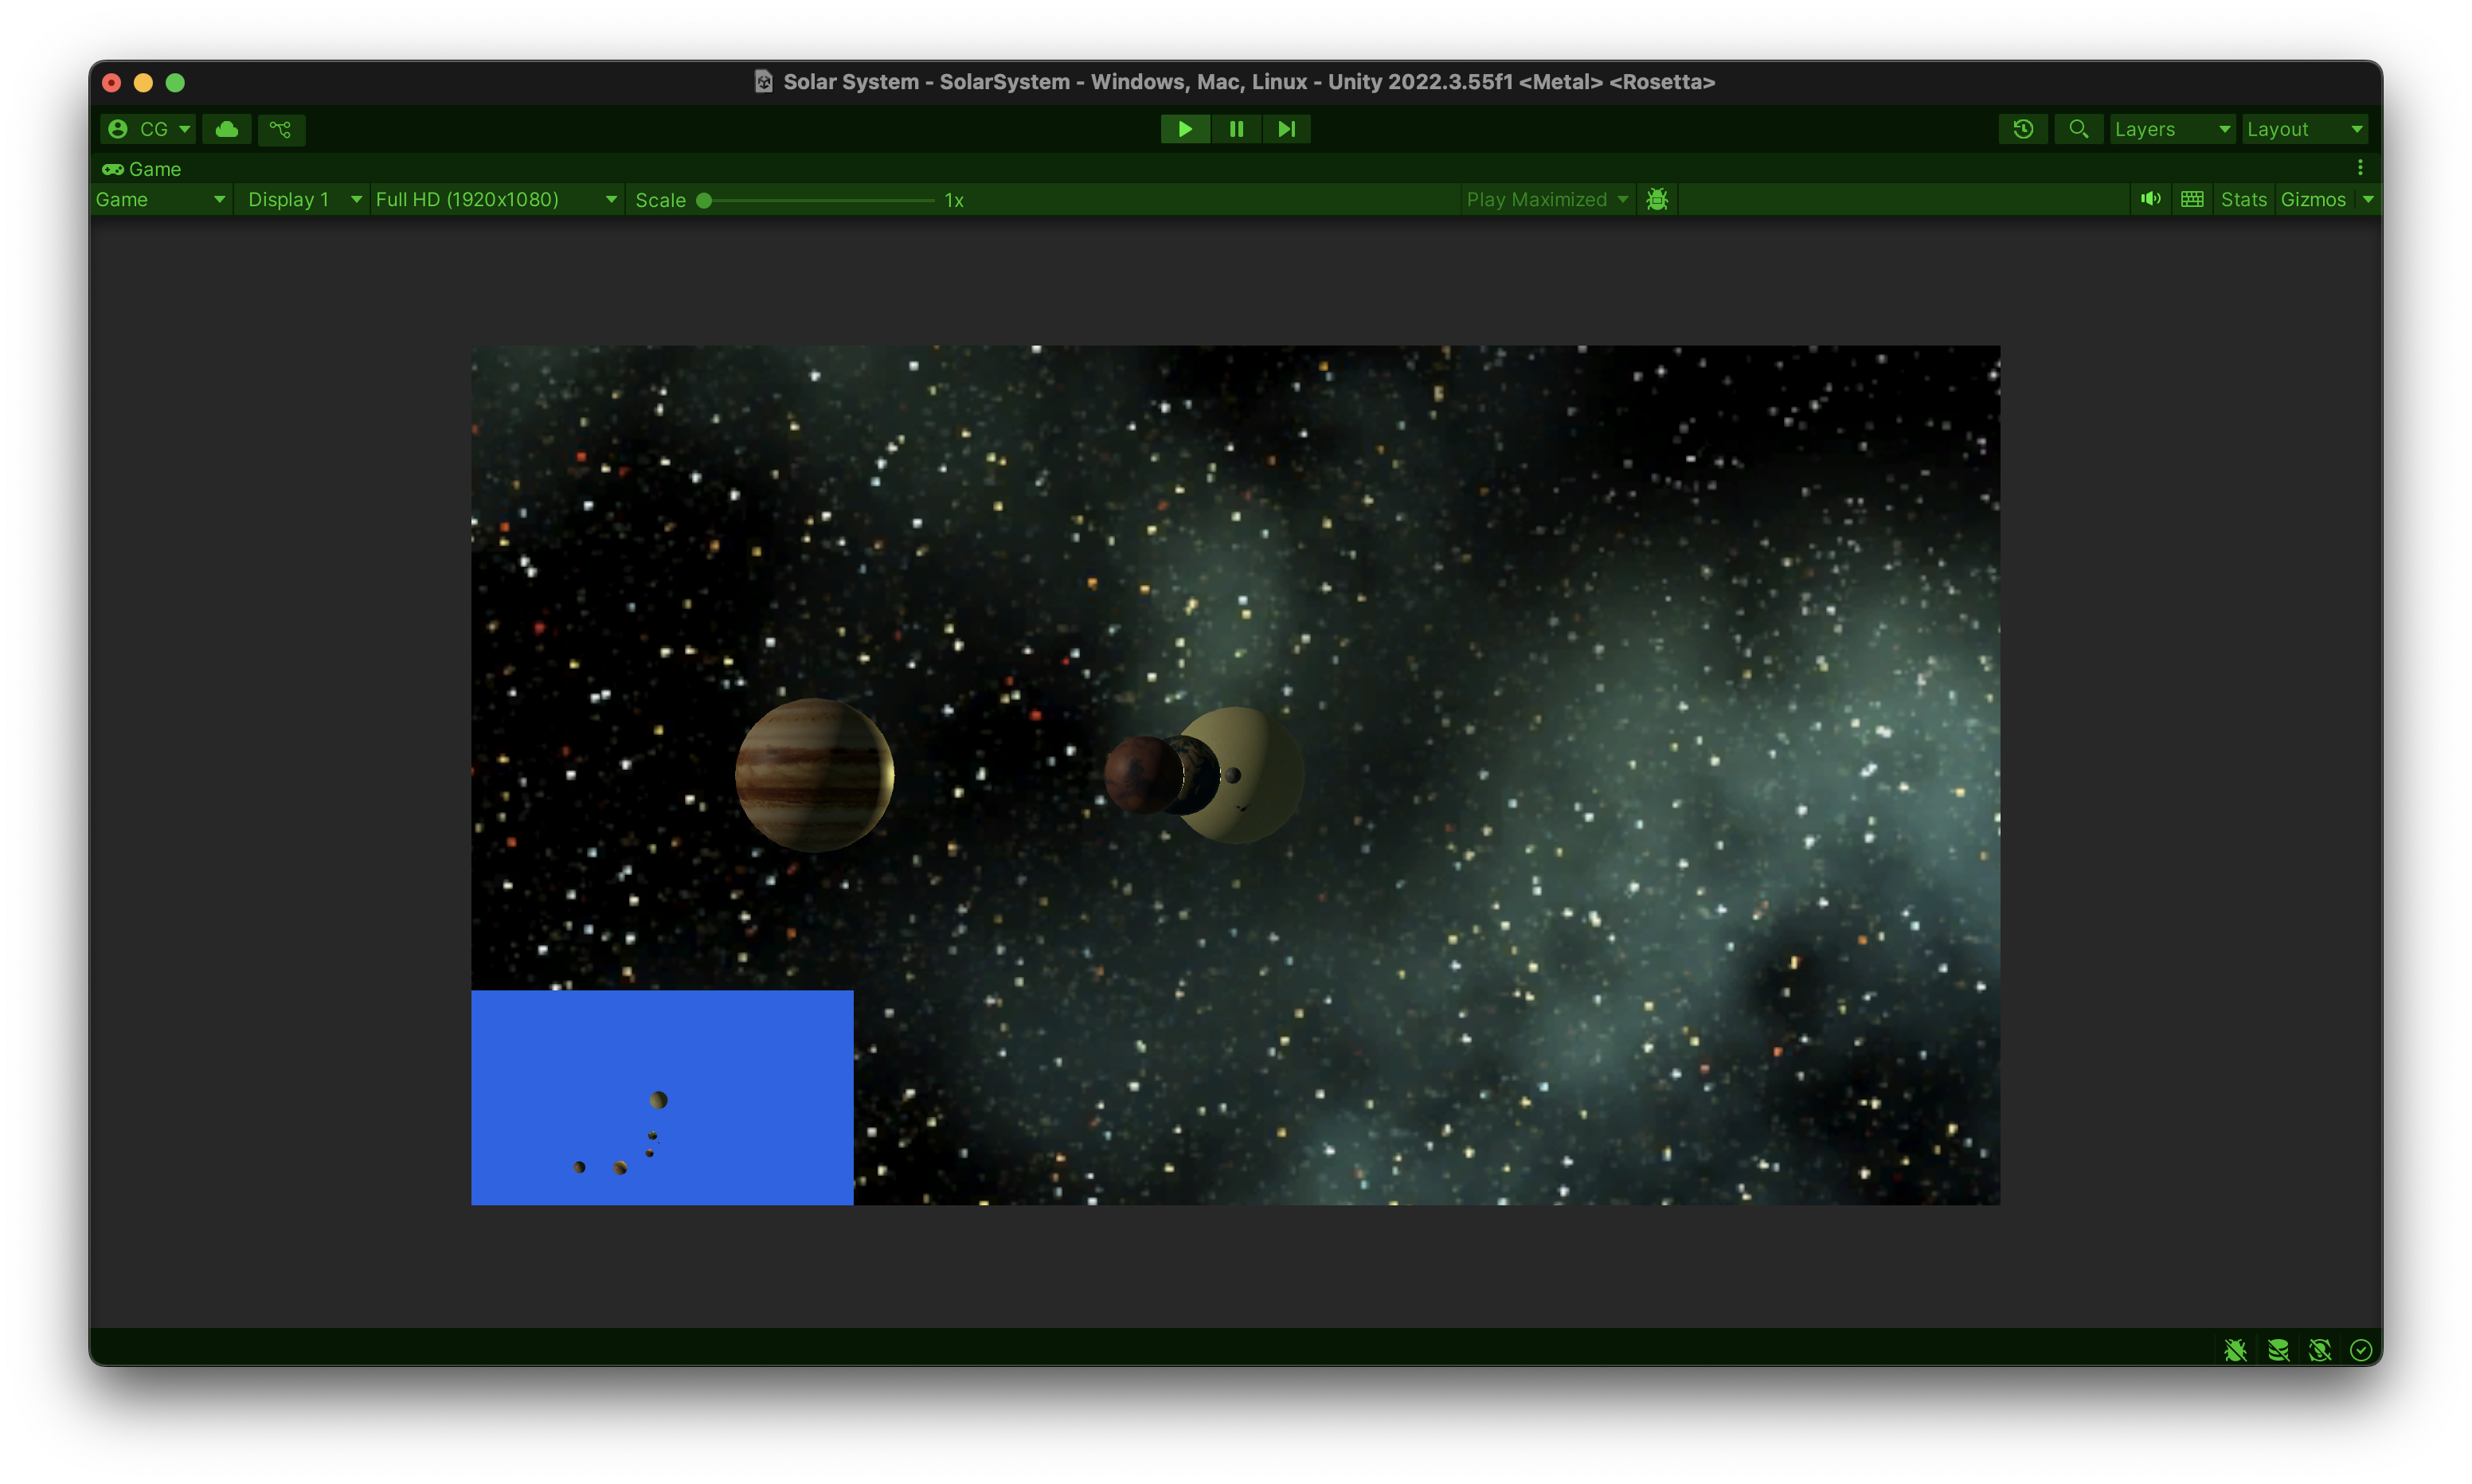Open the Game view options kebab menu
2472x1484 pixels.
(2360, 168)
